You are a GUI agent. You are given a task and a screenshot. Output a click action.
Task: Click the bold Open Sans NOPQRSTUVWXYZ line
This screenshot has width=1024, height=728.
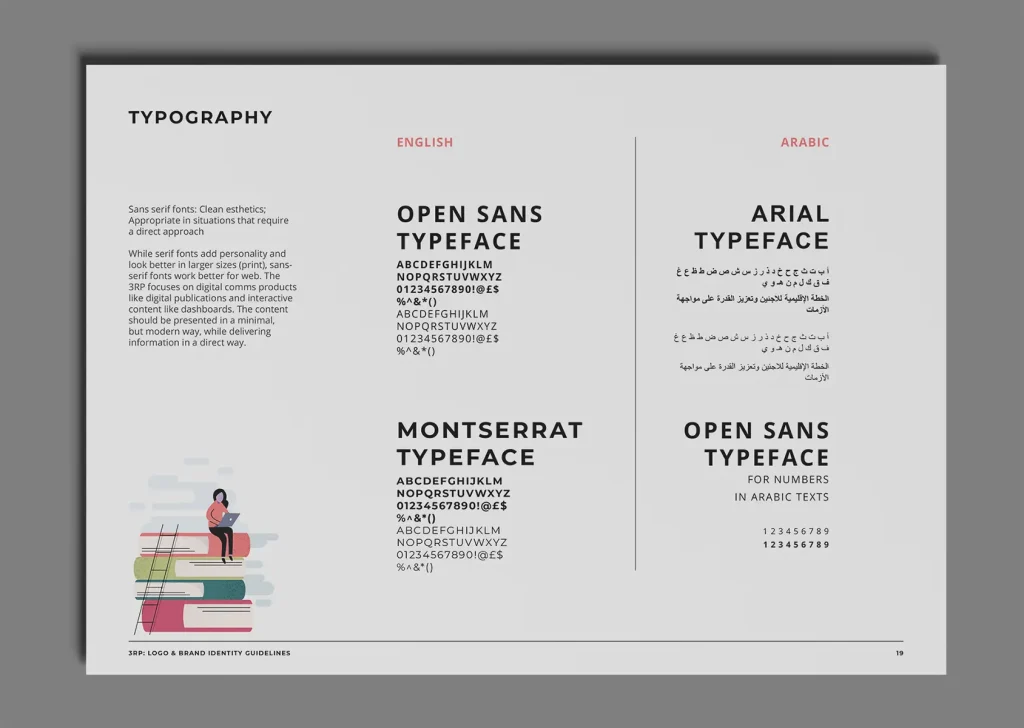[449, 277]
